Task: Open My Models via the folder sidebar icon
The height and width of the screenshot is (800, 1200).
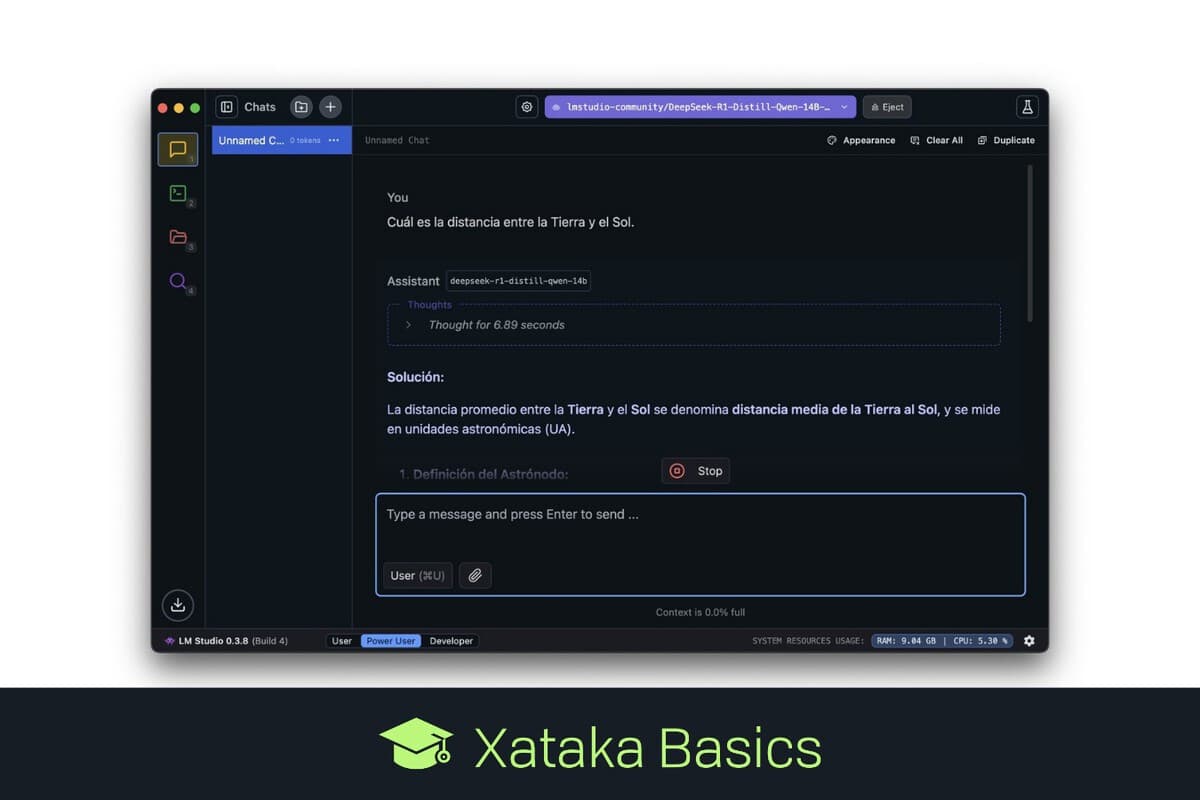Action: click(x=178, y=237)
